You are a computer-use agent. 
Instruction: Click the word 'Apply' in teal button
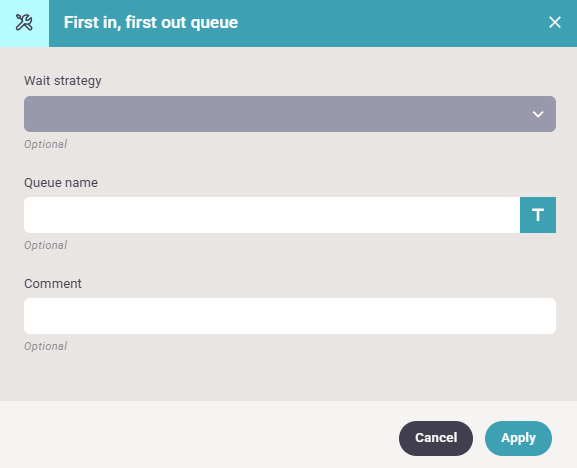tap(518, 438)
